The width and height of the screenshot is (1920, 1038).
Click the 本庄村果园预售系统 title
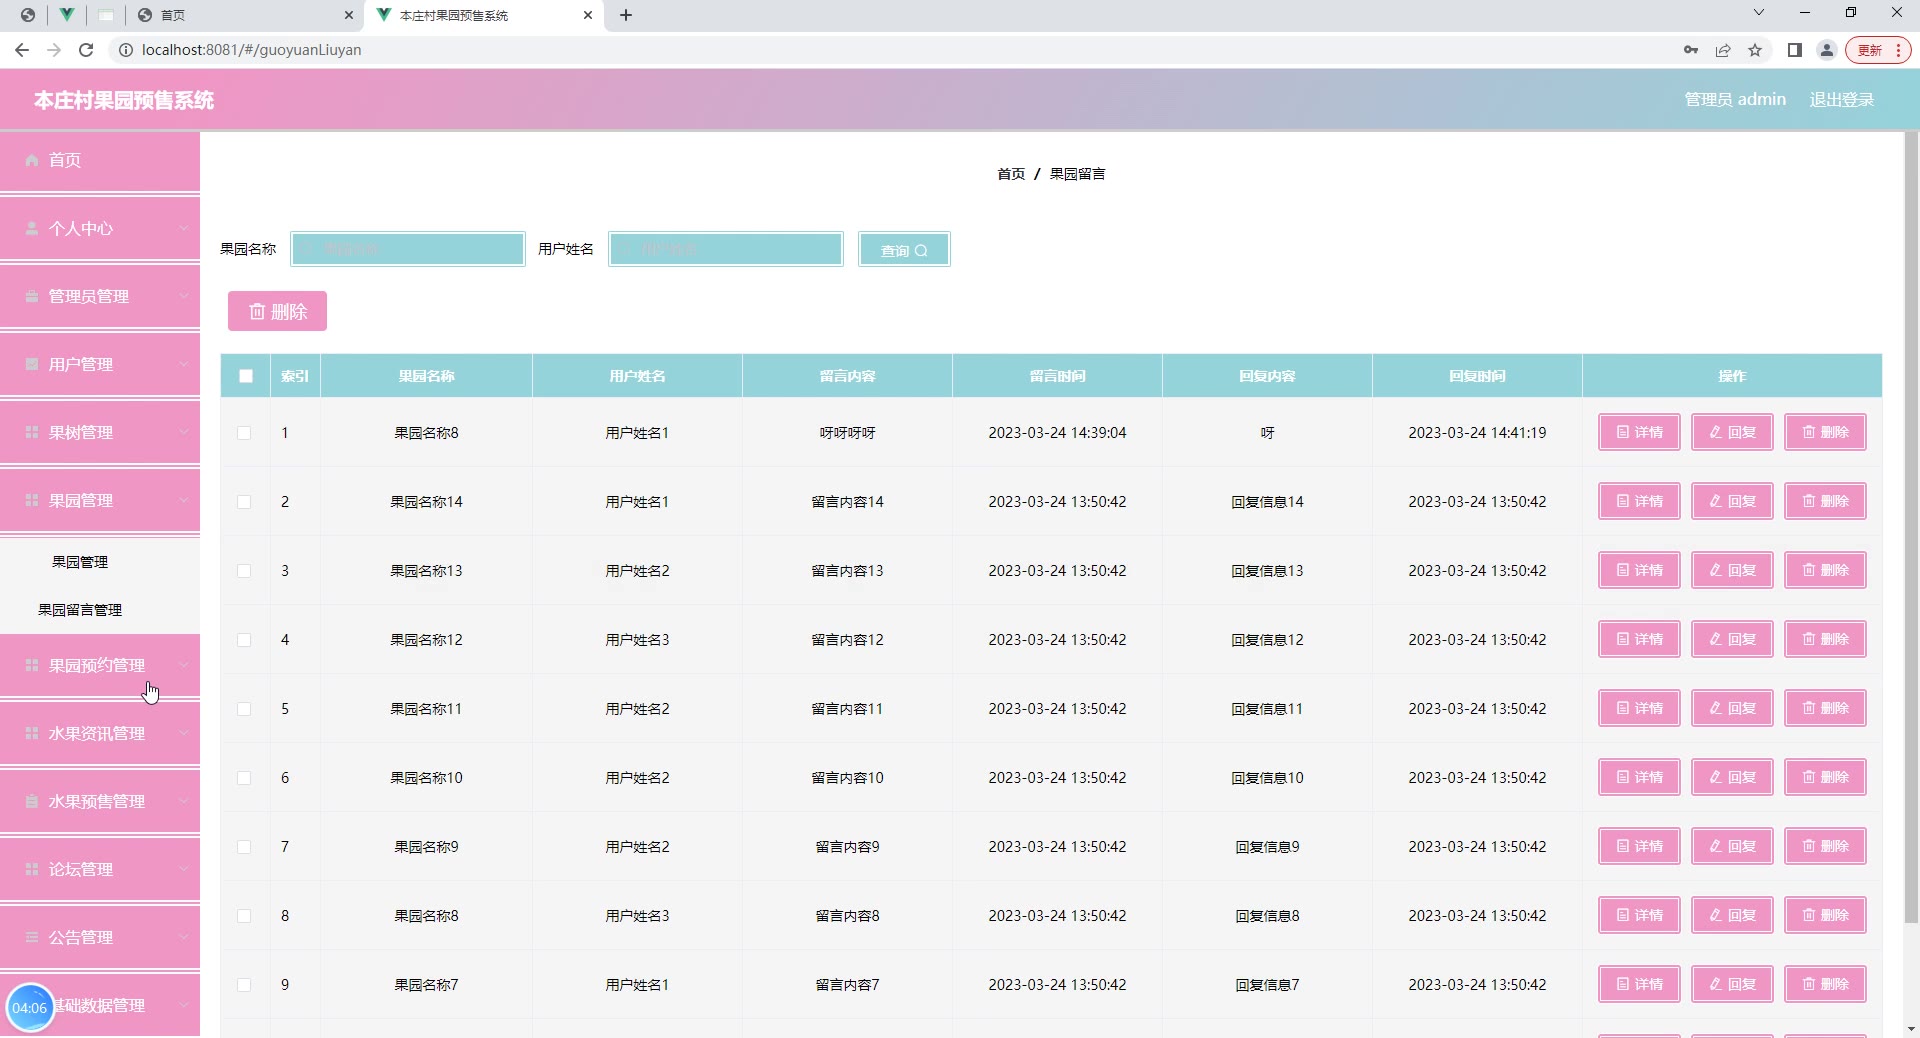124,100
